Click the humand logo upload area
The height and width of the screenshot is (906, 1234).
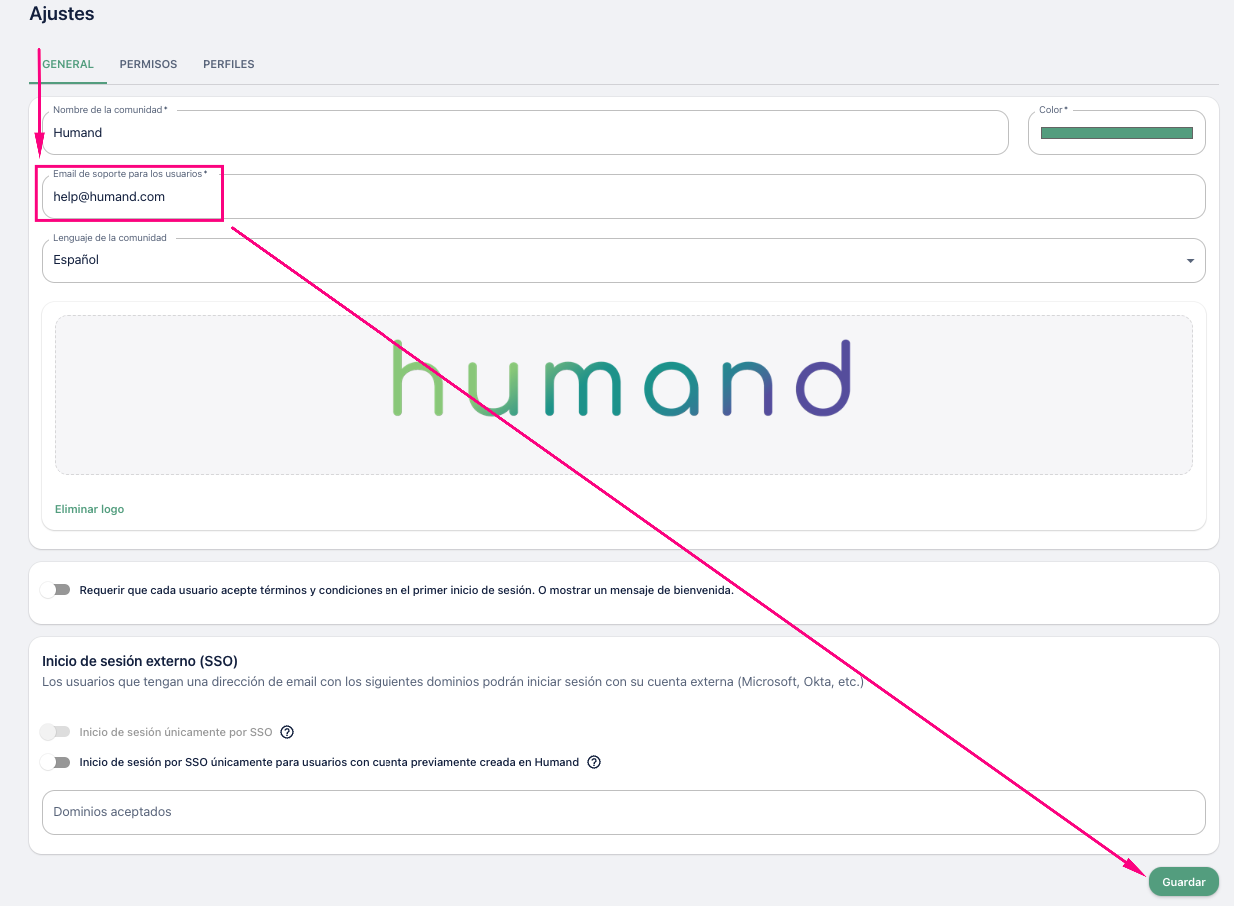click(624, 394)
